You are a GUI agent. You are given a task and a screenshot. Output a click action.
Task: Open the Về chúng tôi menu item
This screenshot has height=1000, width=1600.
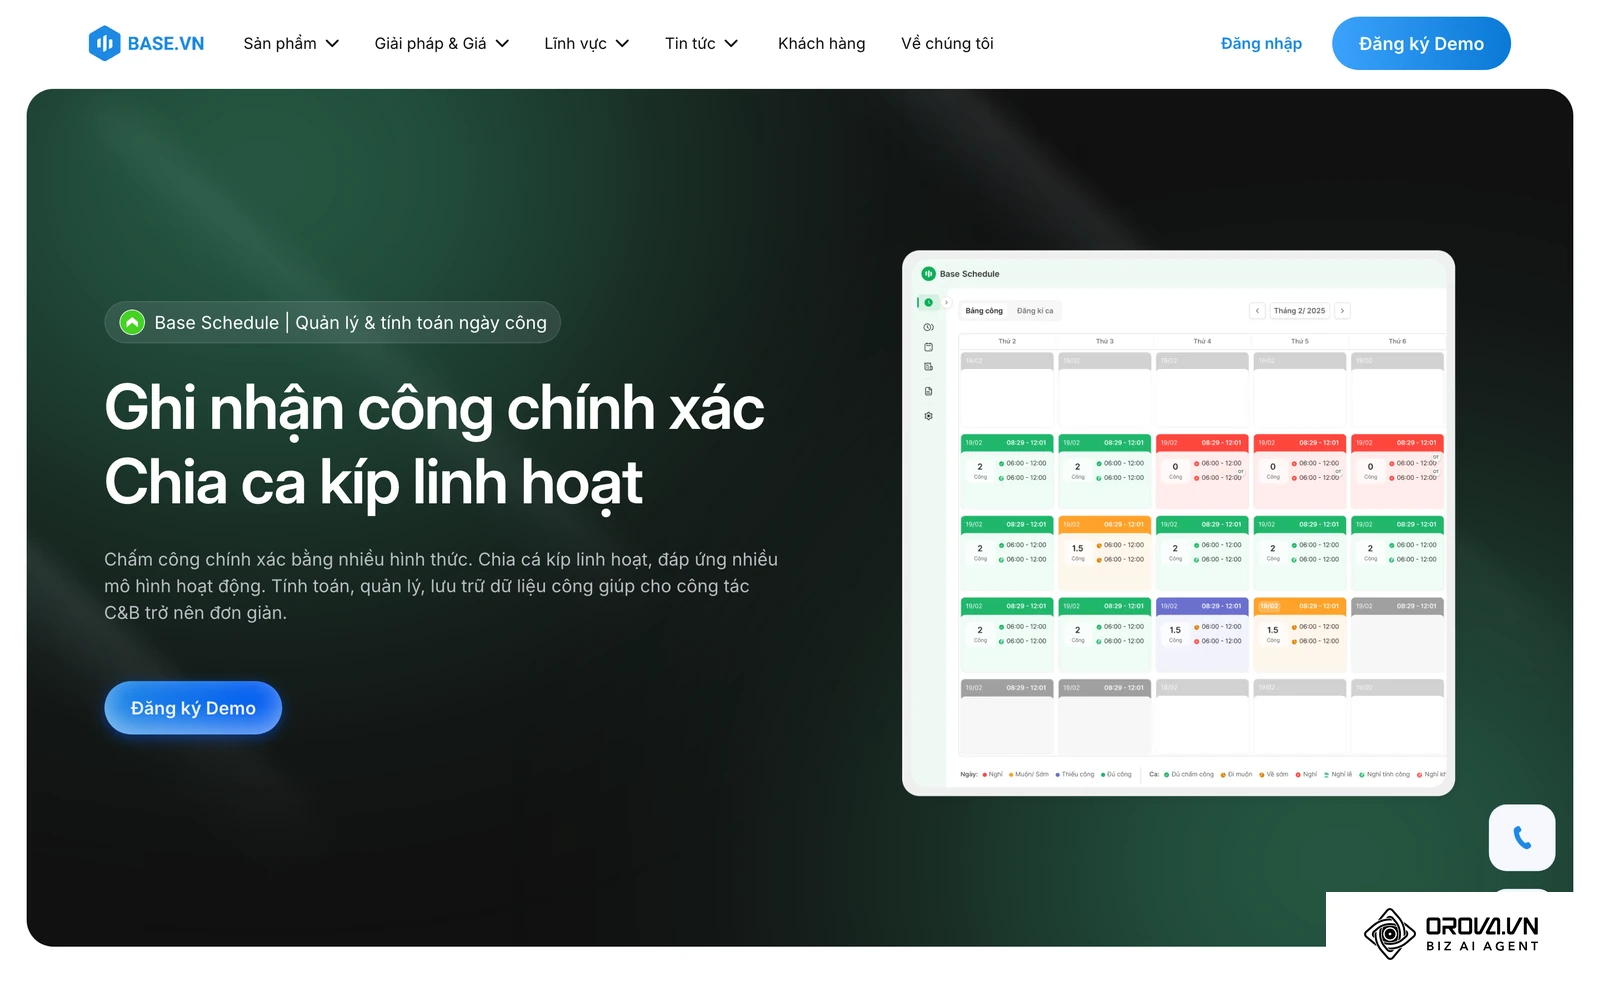click(947, 43)
